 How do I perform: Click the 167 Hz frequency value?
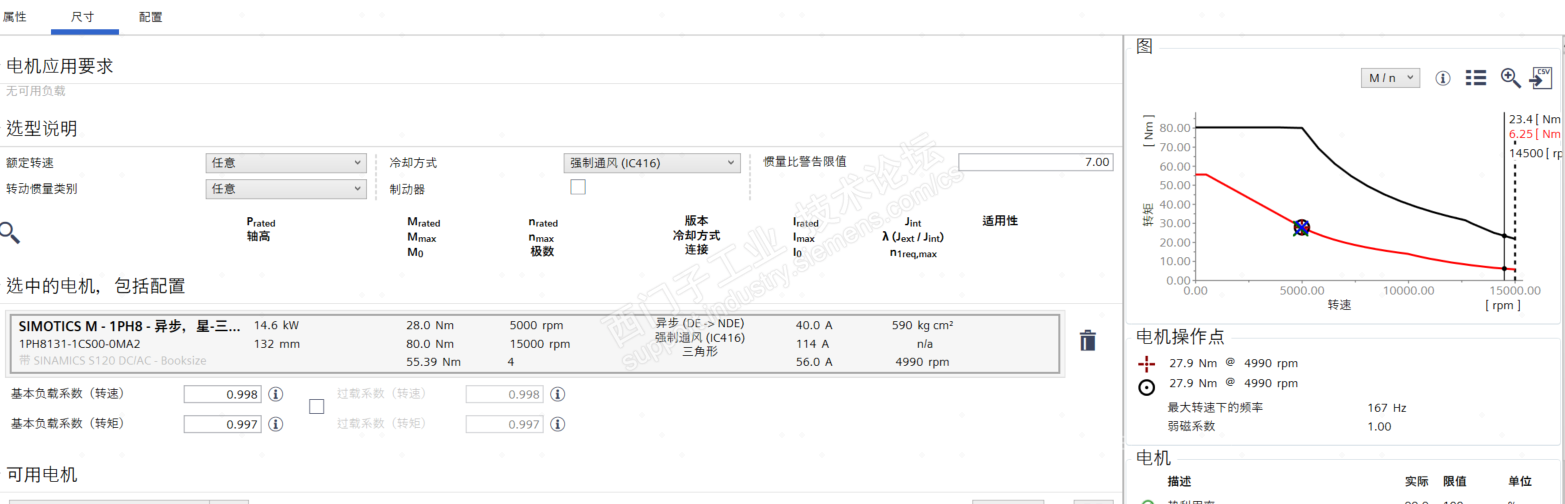(x=1386, y=408)
